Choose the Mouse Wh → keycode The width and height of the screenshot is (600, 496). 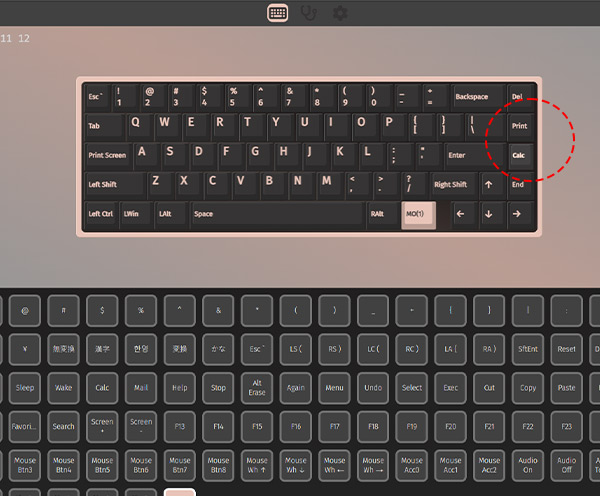tap(373, 465)
